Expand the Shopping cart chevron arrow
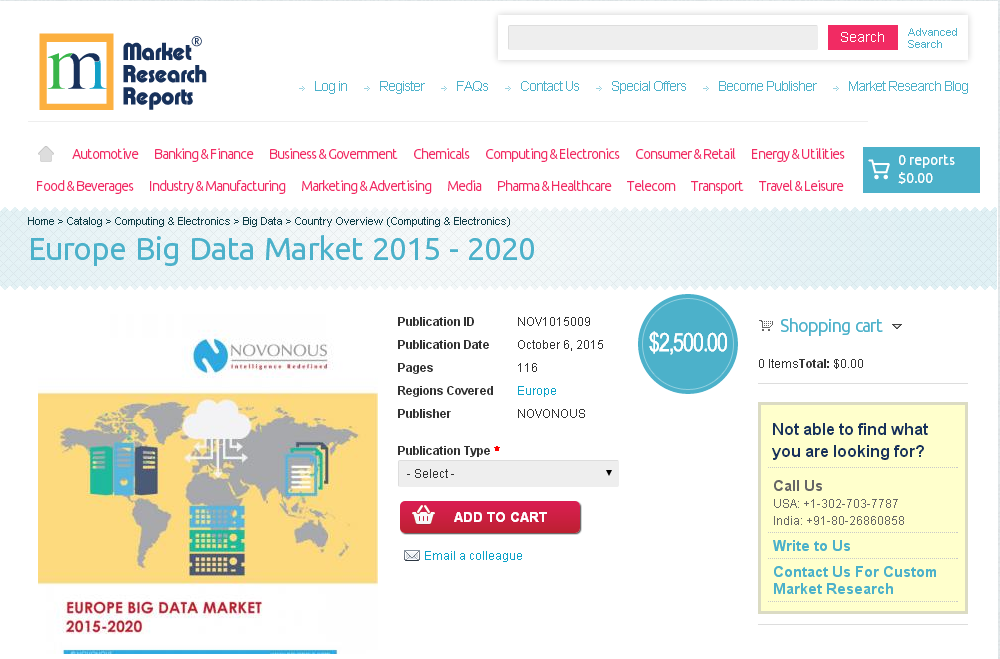Screen dimensions: 1000x659 tap(898, 326)
